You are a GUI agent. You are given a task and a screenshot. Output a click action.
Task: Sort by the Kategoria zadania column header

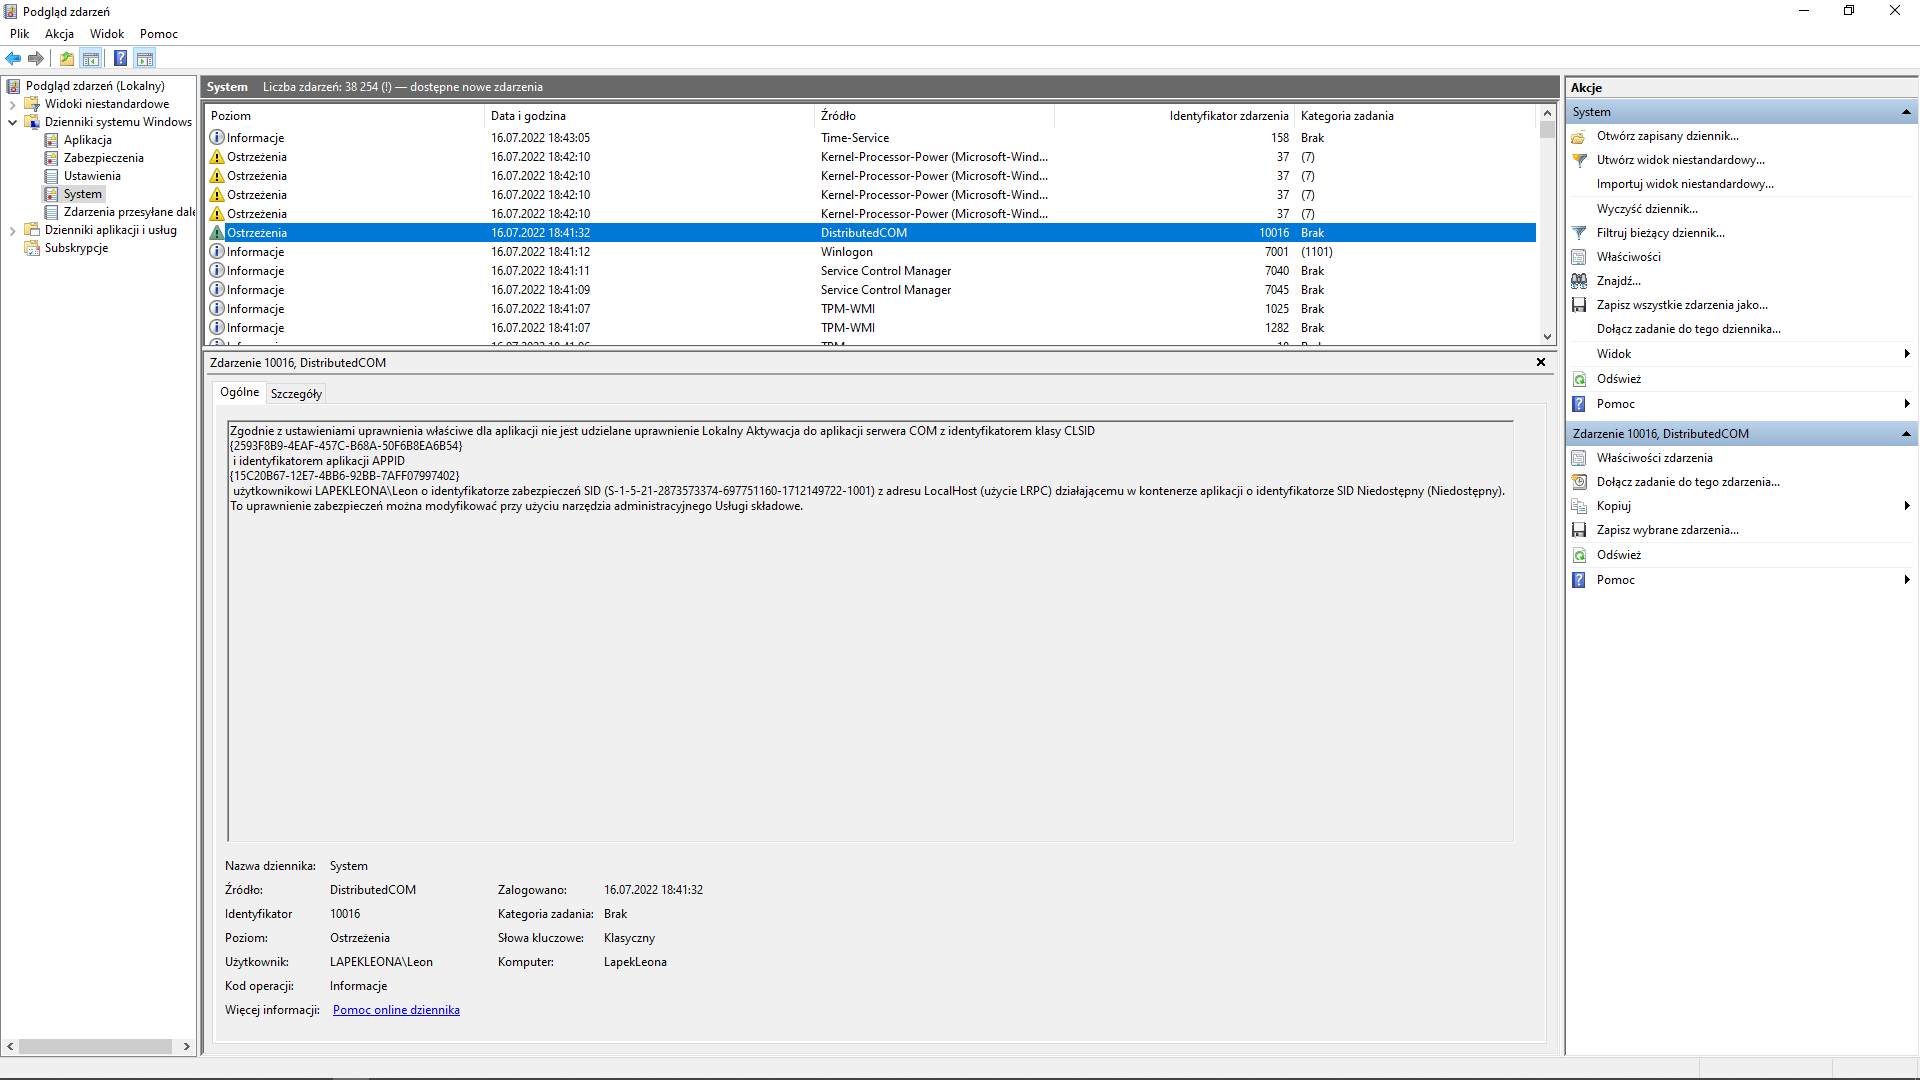pyautogui.click(x=1415, y=116)
